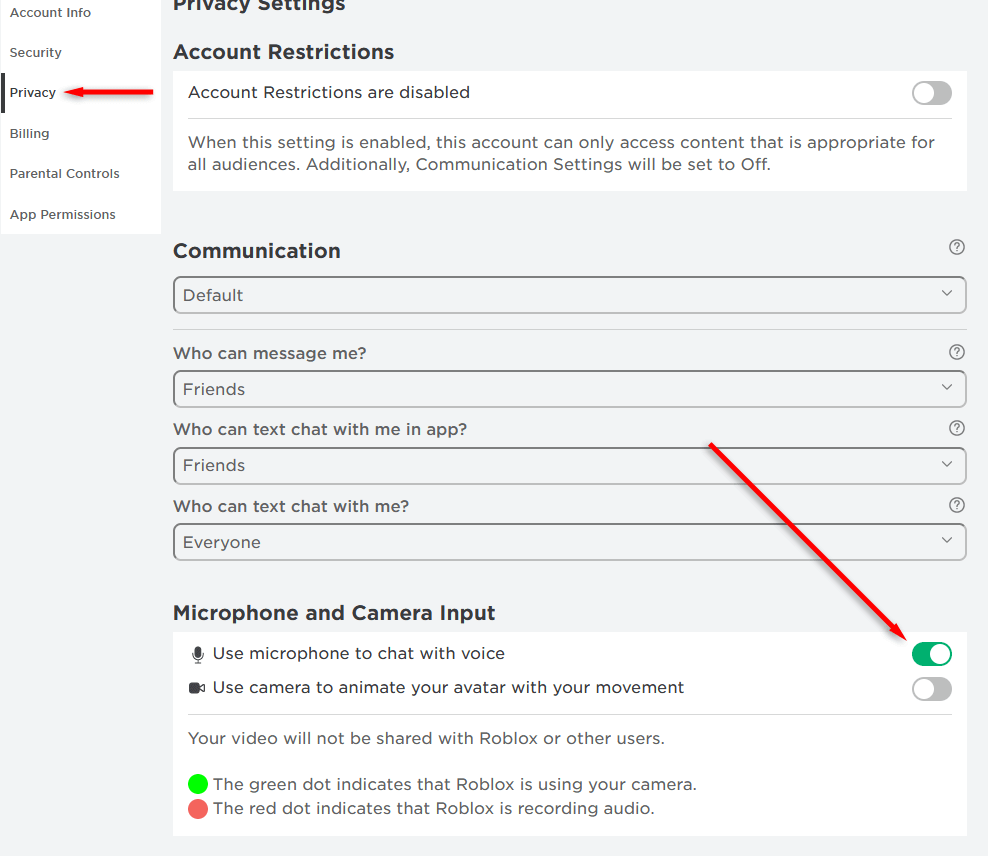Open Parental Controls in sidebar
Image resolution: width=988 pixels, height=856 pixels.
65,174
